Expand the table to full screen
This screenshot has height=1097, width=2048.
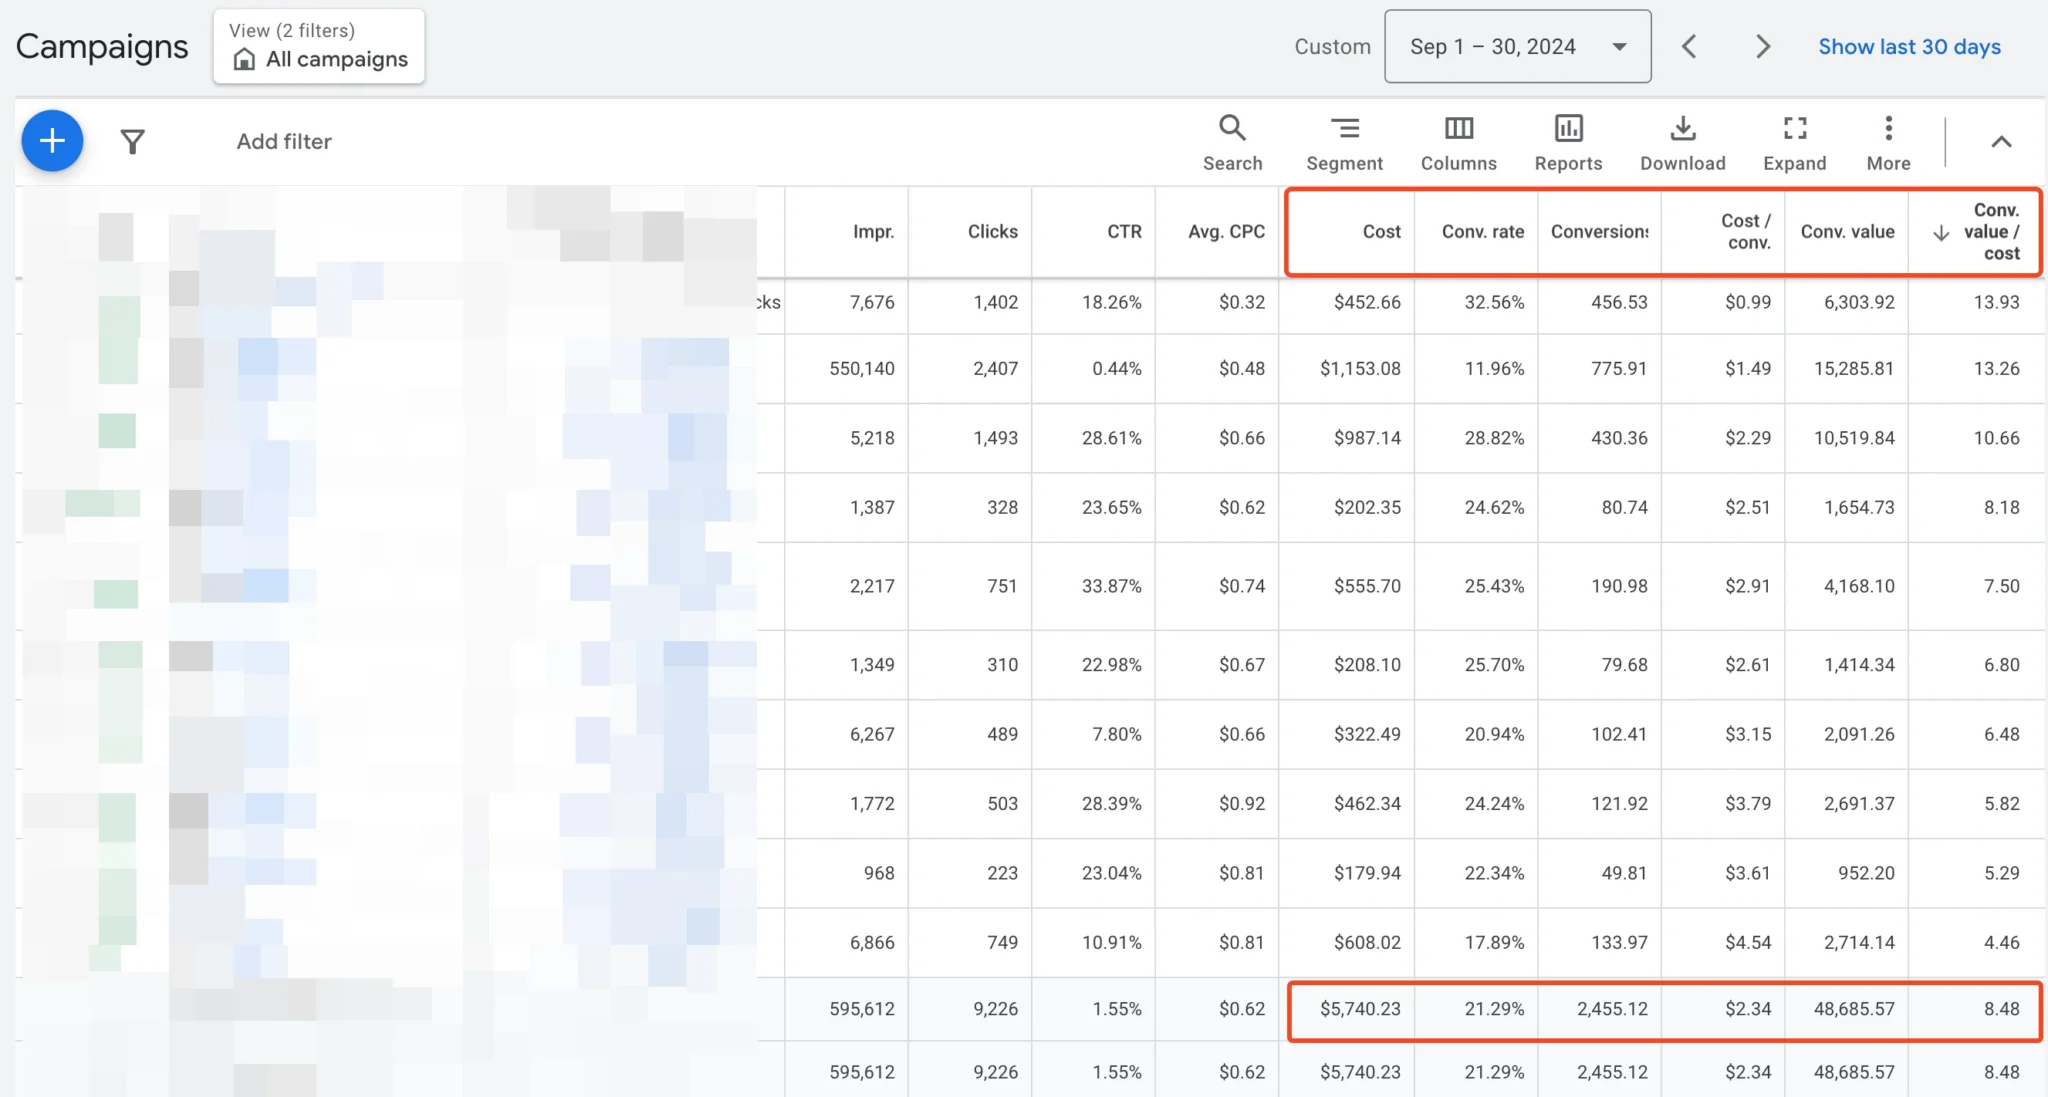(x=1794, y=142)
